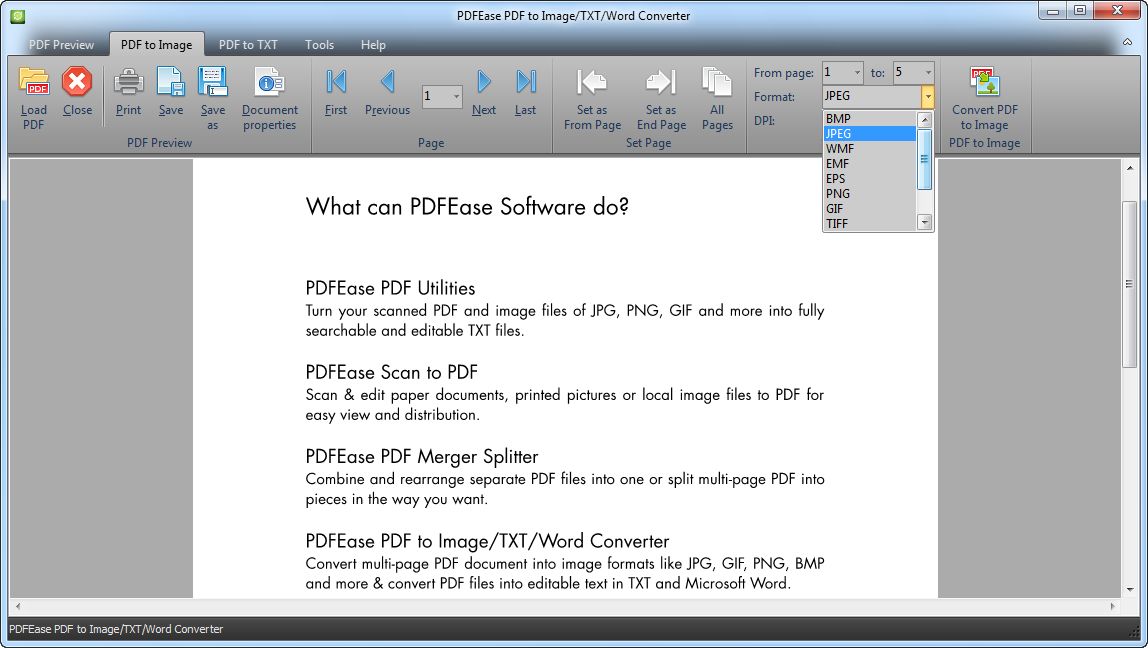Click 'PDFEase PDF to Image/TXT/Word Converter' document heading
Screen dimensions: 1148x648
(x=487, y=541)
